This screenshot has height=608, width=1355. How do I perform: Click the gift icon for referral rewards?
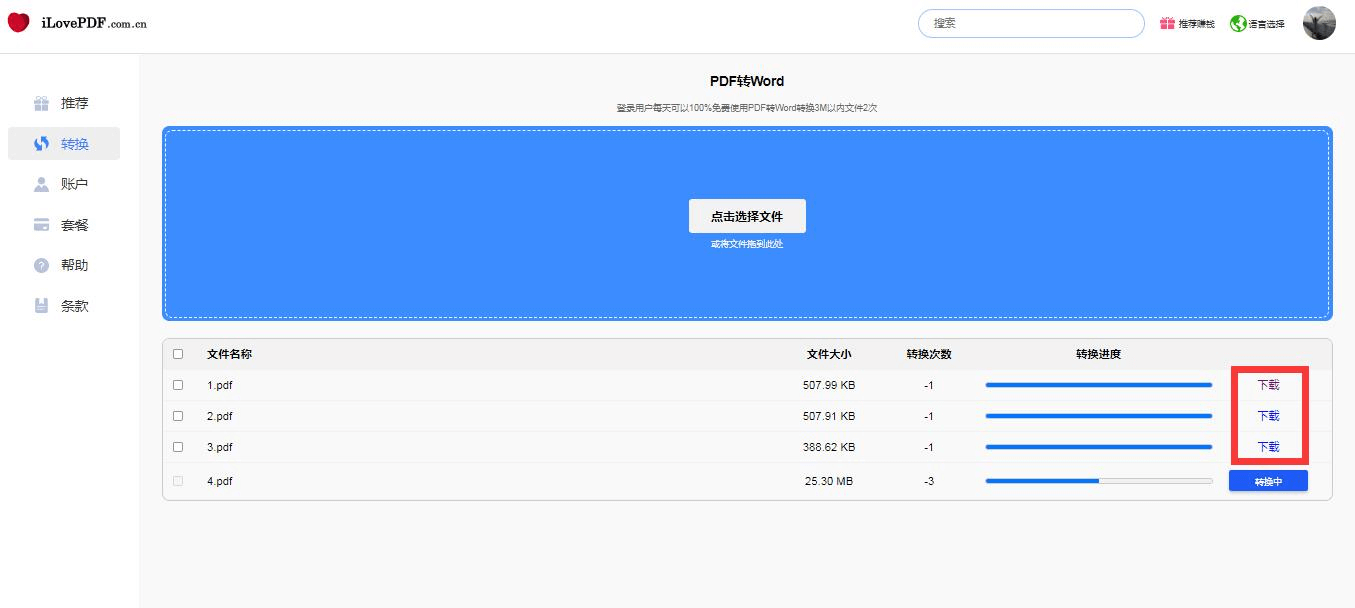point(1167,23)
